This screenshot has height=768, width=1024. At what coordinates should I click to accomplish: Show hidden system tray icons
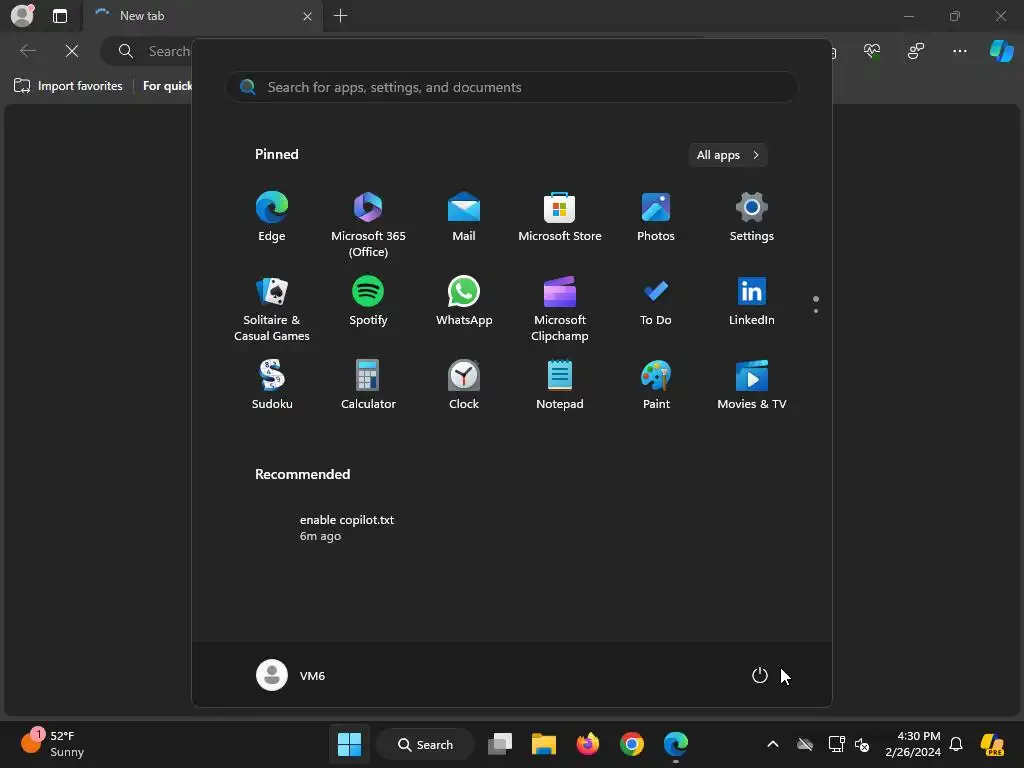coord(773,744)
